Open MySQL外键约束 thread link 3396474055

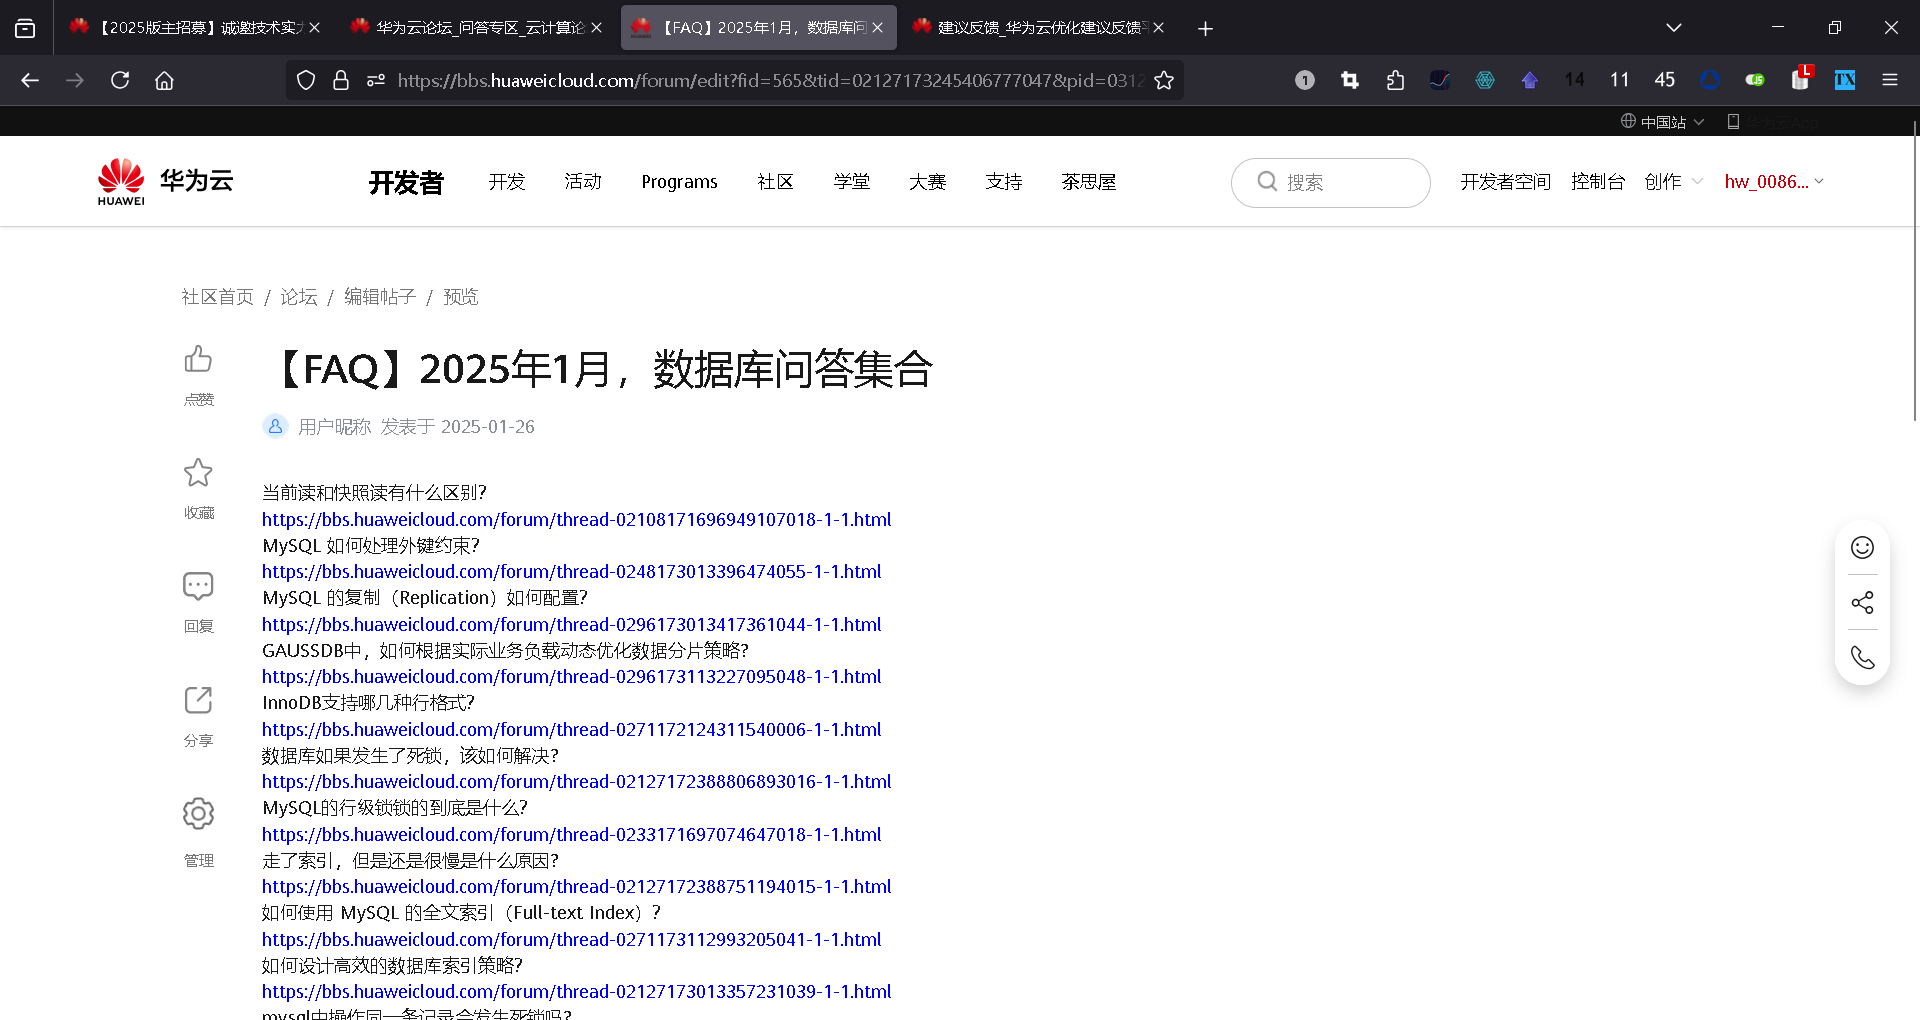572,572
